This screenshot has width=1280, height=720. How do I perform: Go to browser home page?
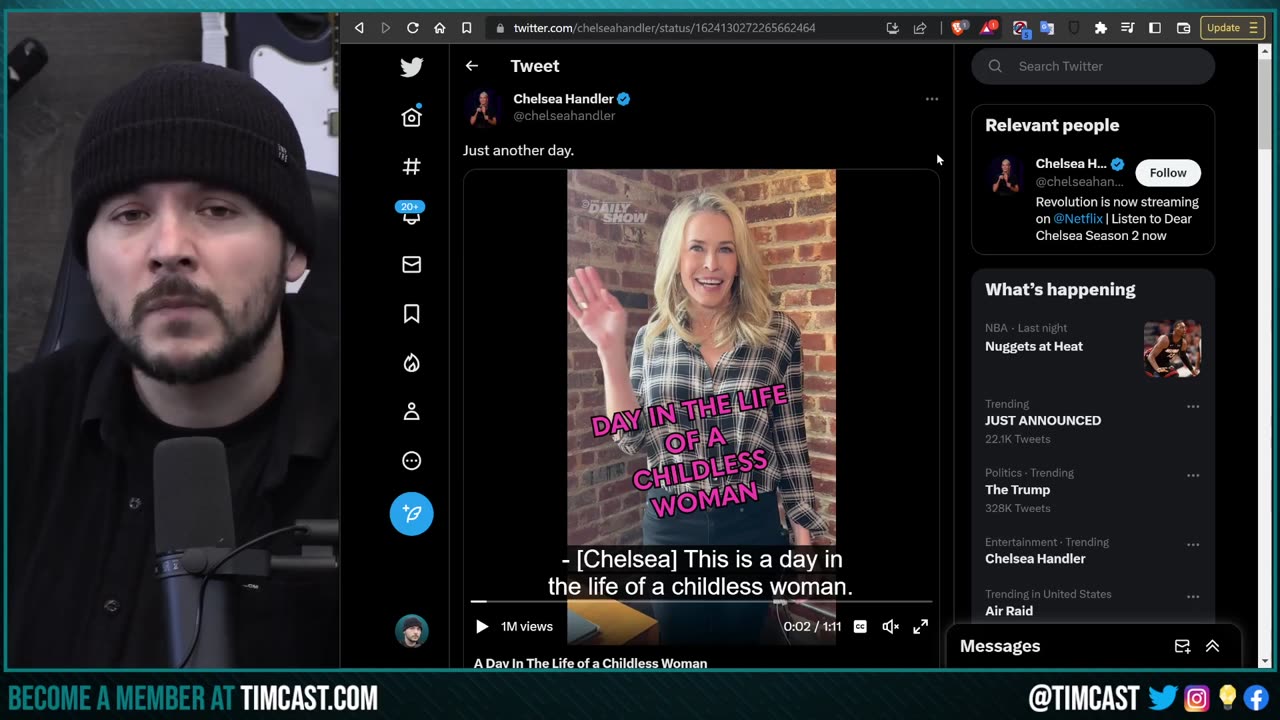pyautogui.click(x=439, y=28)
